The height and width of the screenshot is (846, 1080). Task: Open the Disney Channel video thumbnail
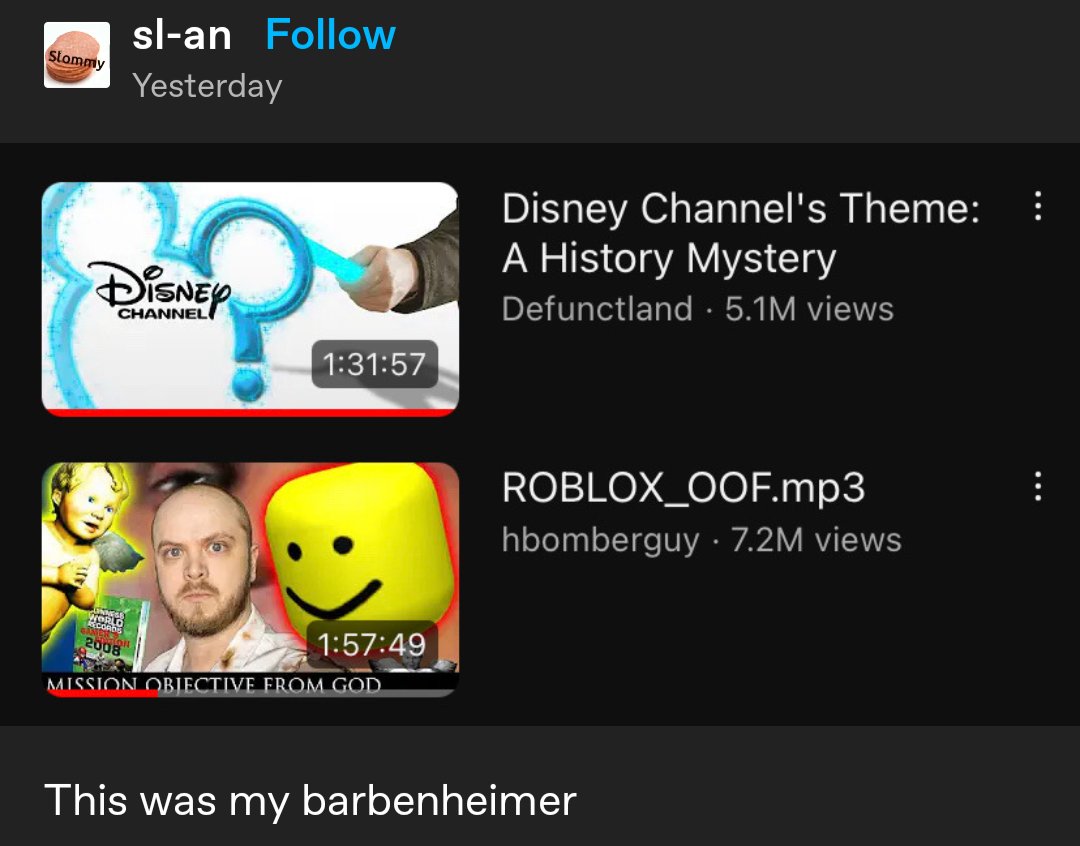point(250,299)
